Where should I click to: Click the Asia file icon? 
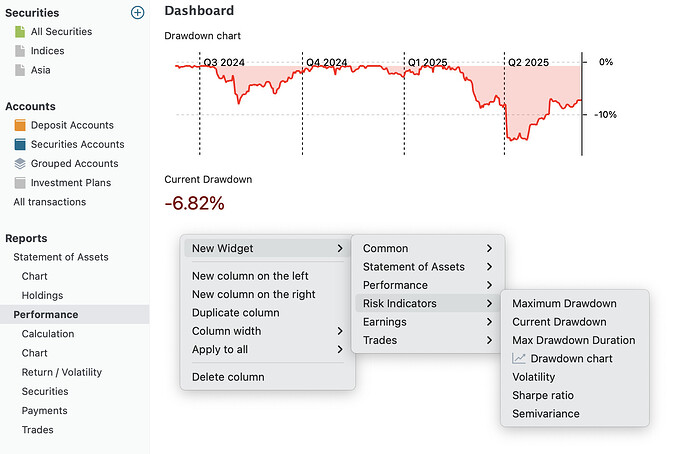click(20, 70)
